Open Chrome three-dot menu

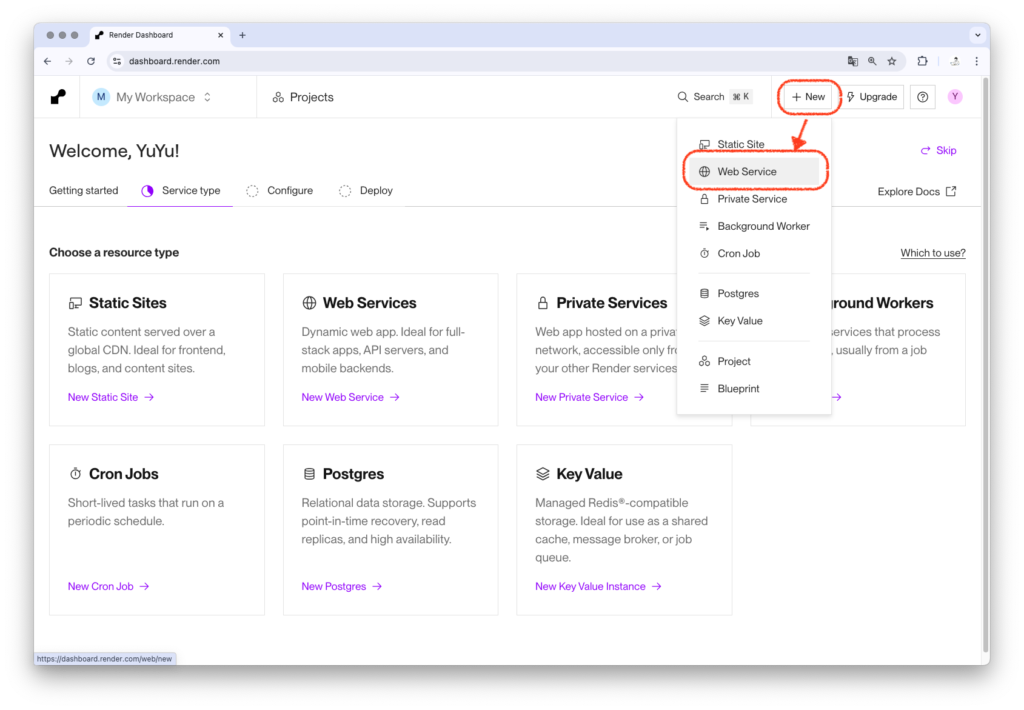[x=977, y=61]
